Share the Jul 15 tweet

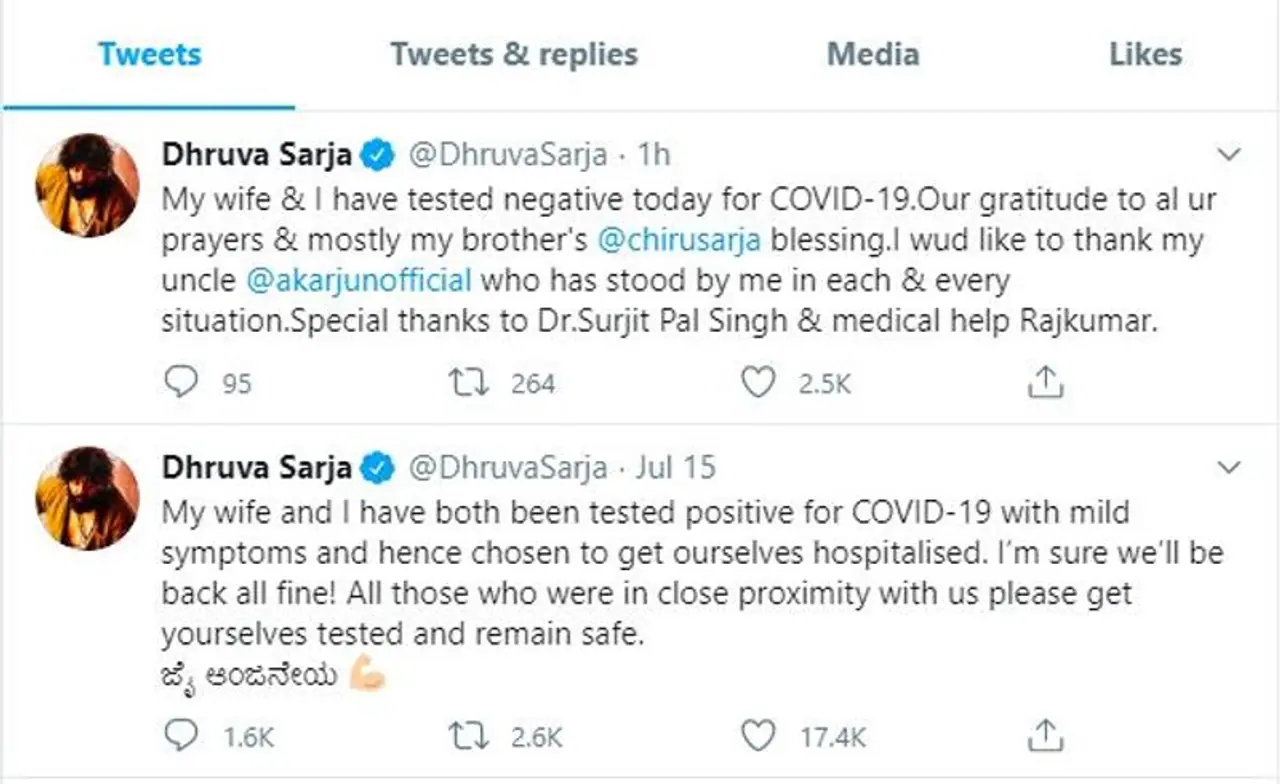coord(1044,736)
